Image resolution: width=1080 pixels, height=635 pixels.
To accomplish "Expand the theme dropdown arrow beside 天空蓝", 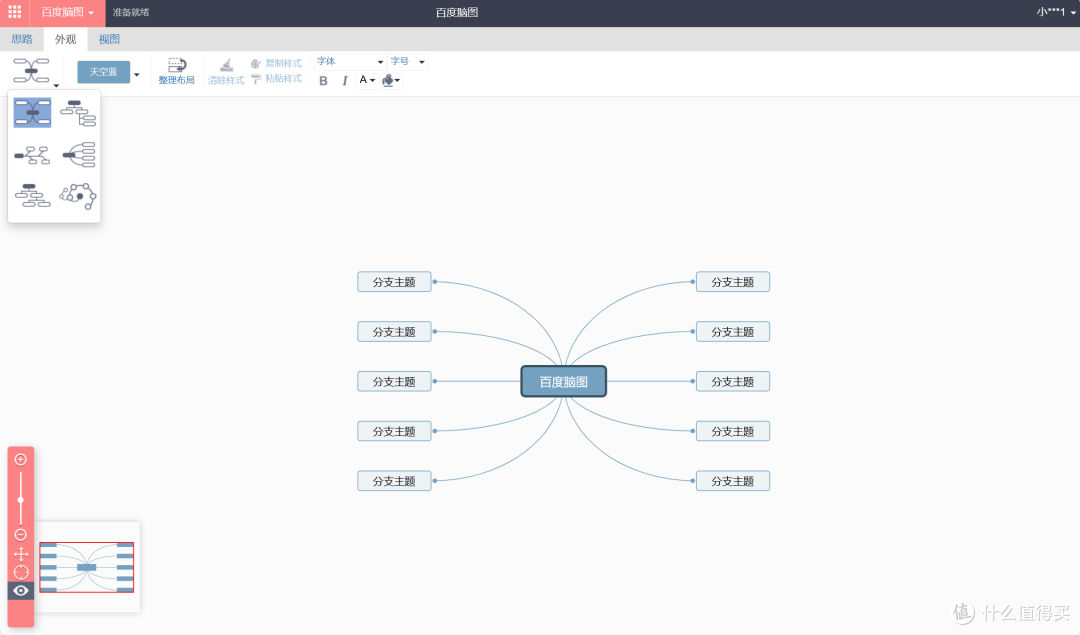I will [136, 74].
